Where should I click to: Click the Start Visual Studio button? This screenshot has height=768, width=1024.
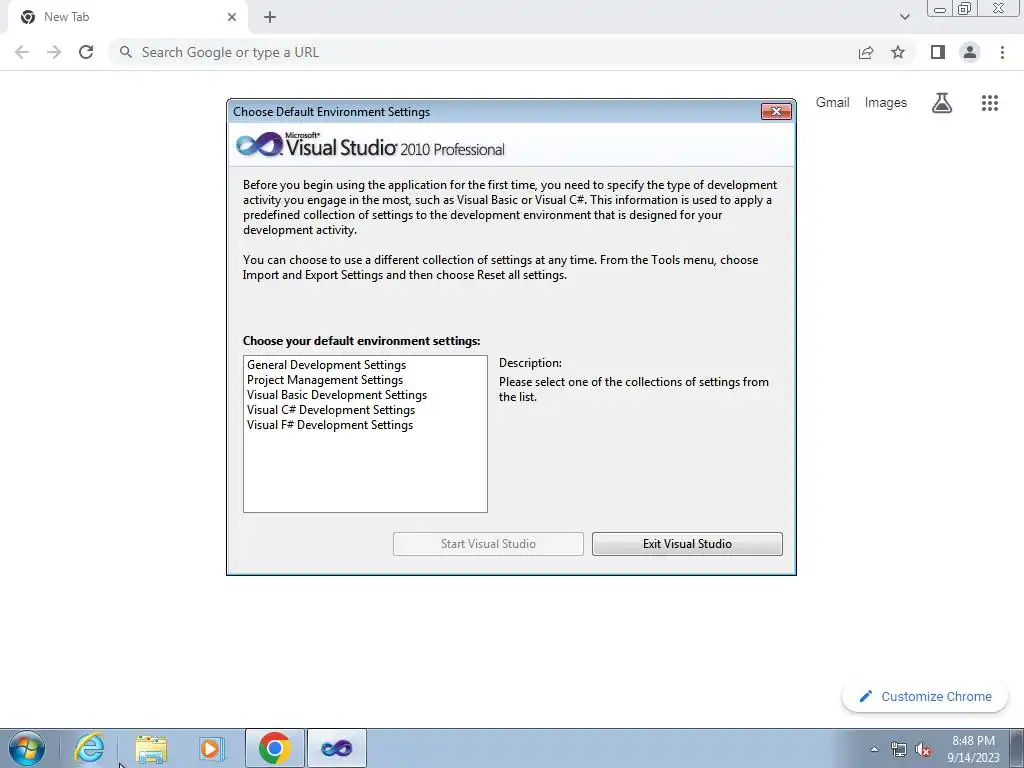488,544
